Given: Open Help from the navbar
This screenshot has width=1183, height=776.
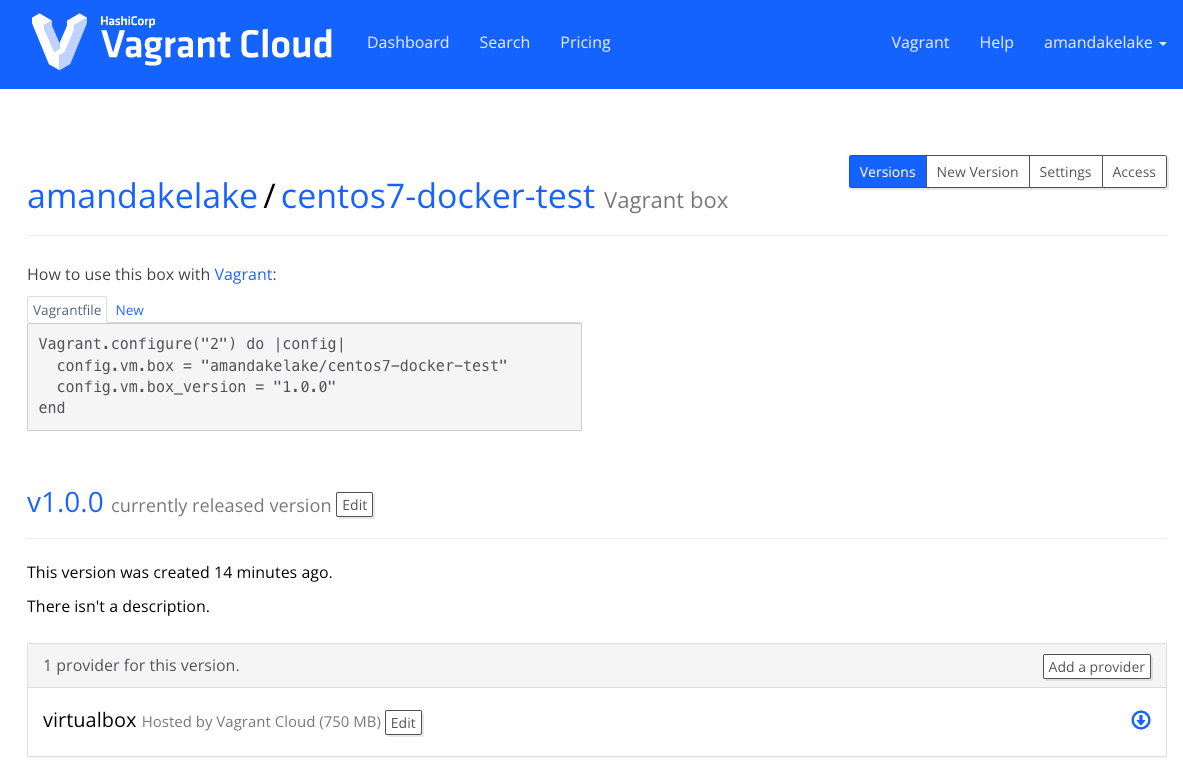Looking at the screenshot, I should 996,43.
